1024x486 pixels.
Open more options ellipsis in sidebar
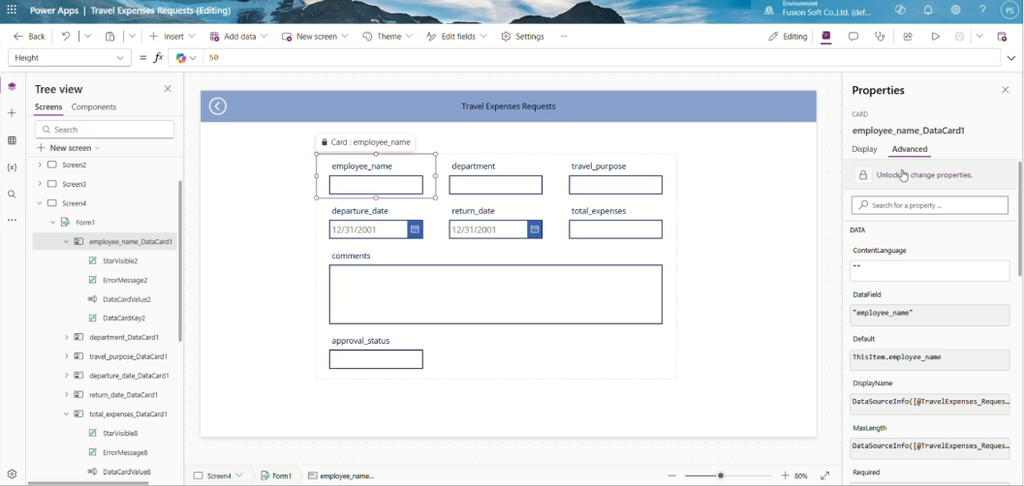[x=12, y=220]
